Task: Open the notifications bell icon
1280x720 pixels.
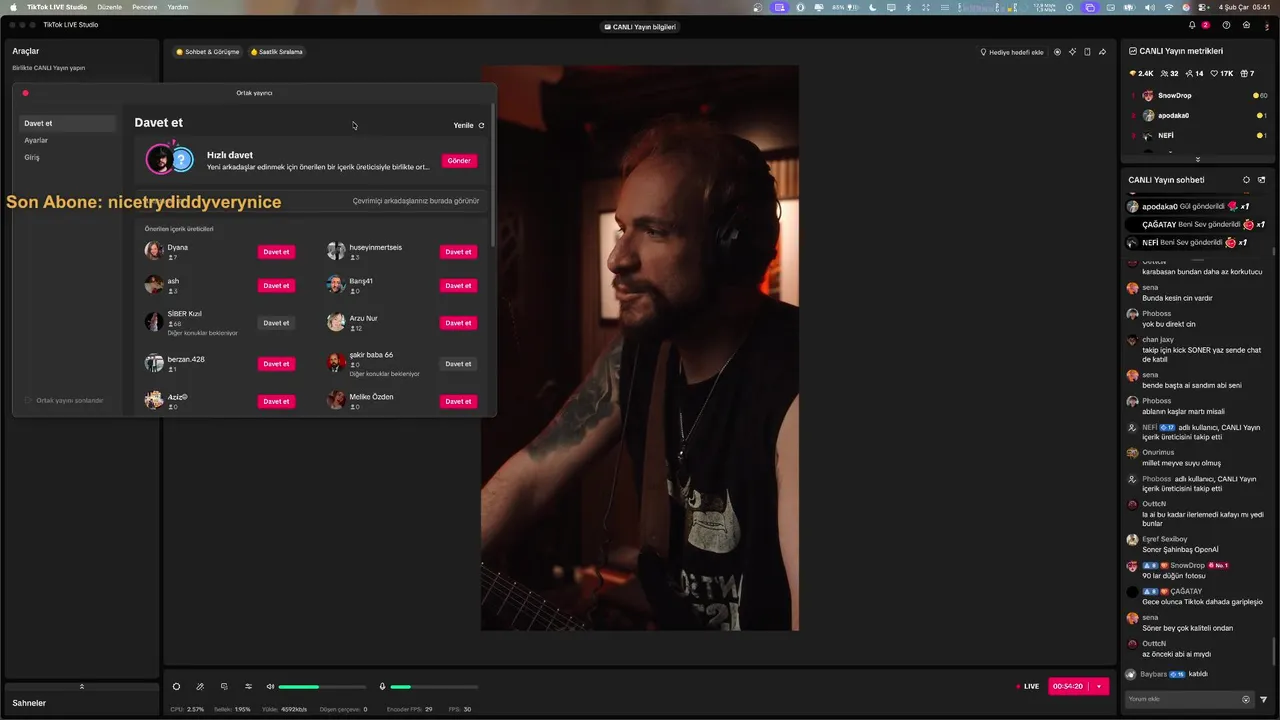Action: [x=1192, y=25]
